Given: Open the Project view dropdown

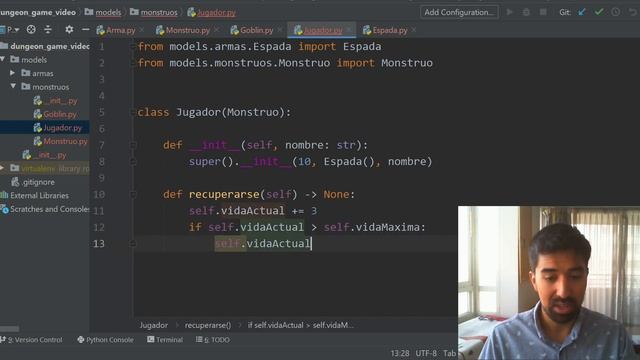Looking at the screenshot, I should click(x=10, y=30).
